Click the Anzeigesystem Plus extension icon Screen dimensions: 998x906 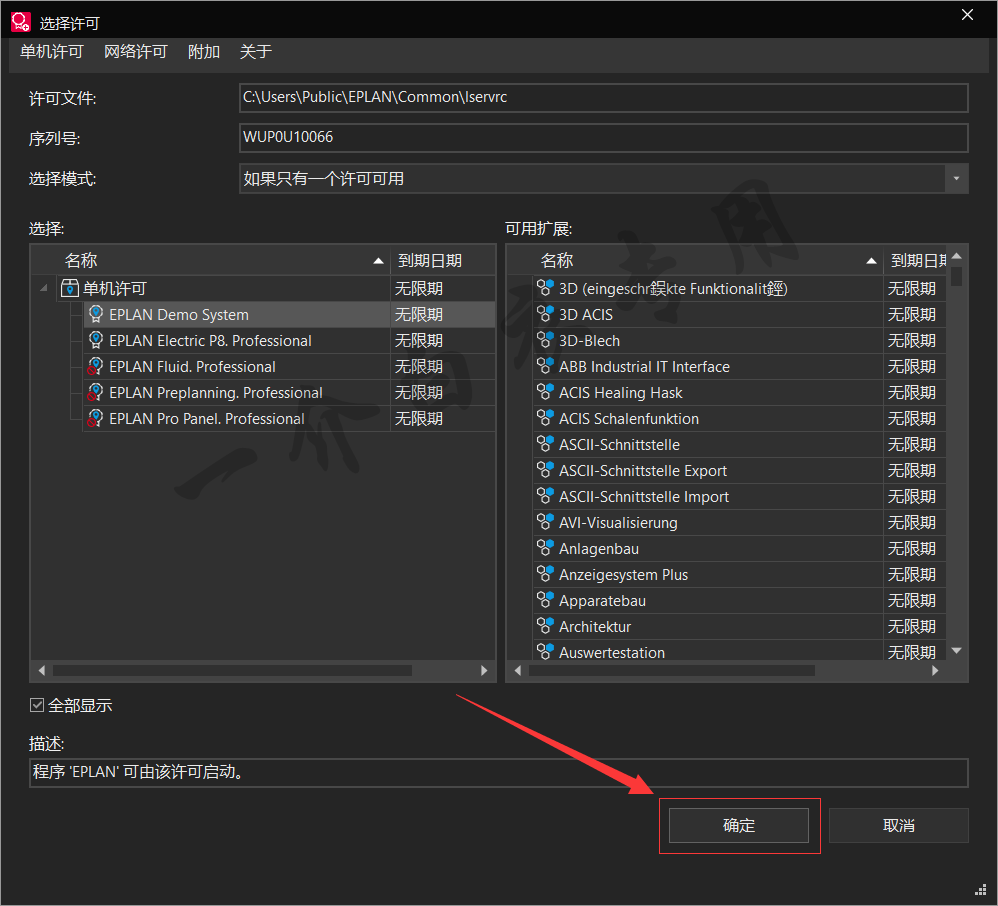tap(545, 574)
